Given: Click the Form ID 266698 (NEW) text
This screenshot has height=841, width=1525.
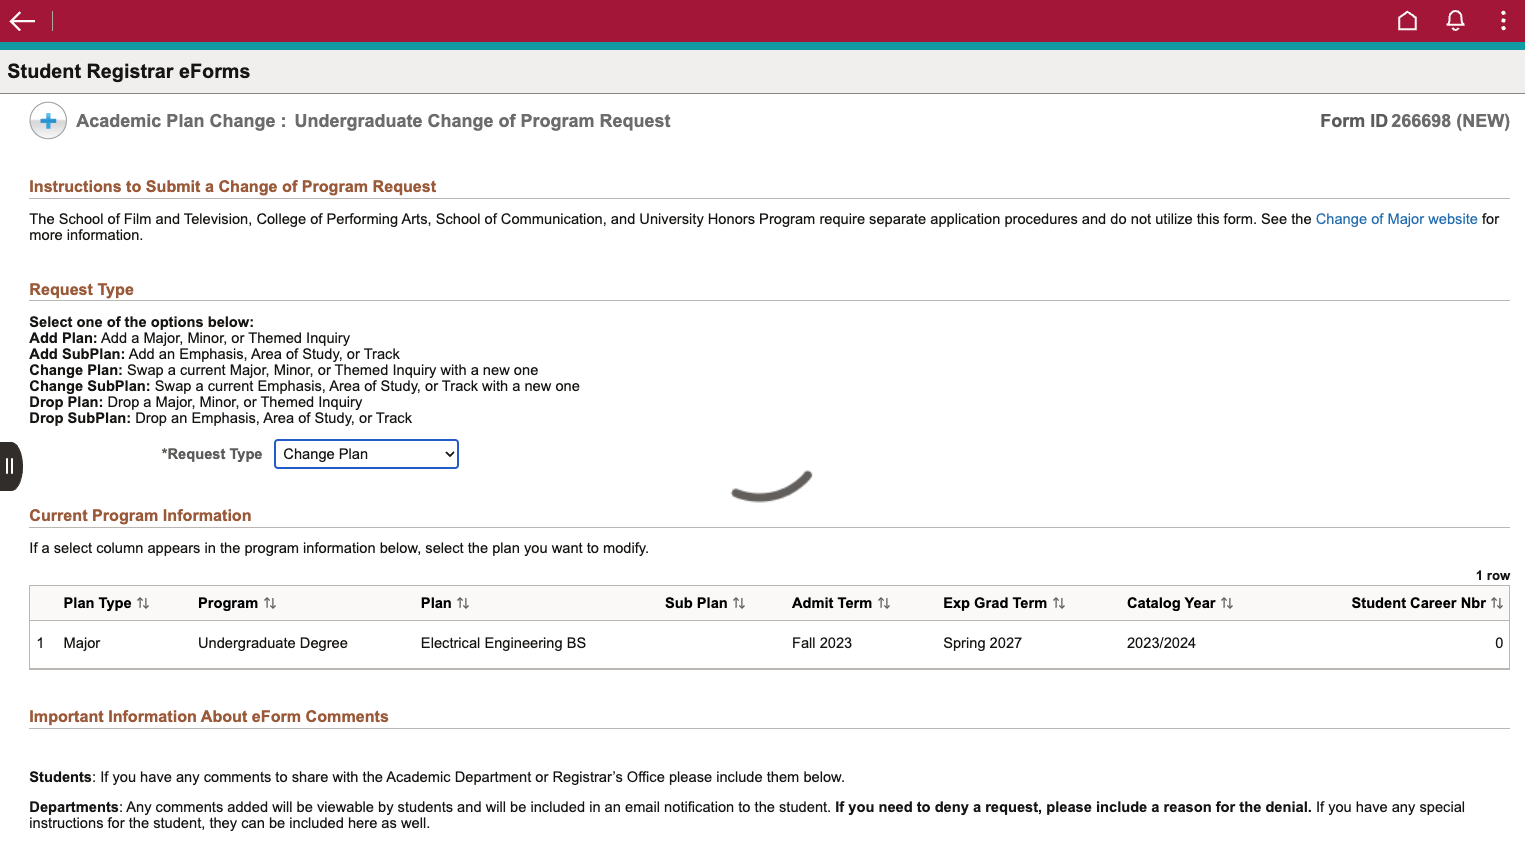Looking at the screenshot, I should (x=1415, y=121).
